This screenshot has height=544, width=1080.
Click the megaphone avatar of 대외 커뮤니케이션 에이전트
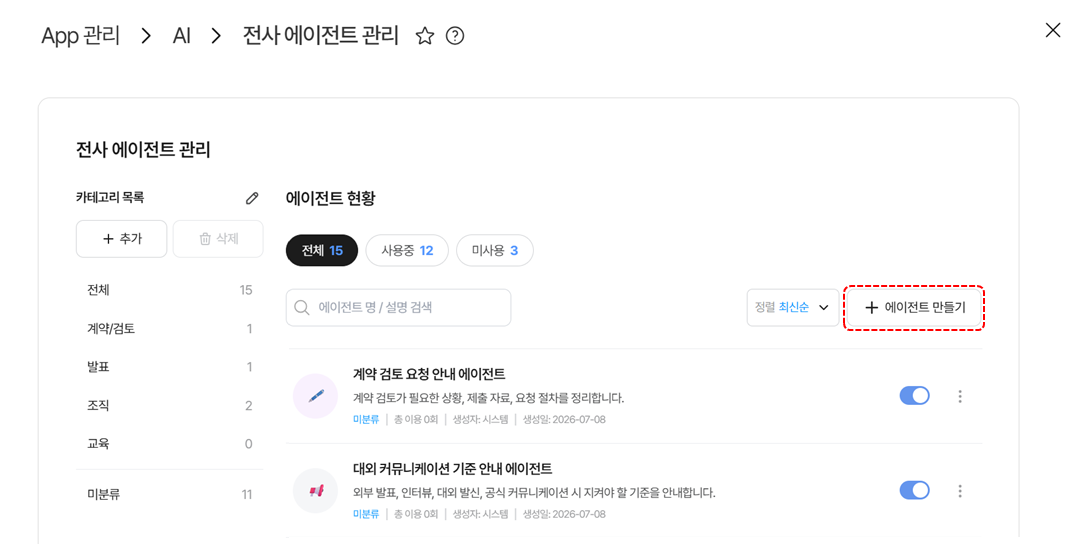315,491
